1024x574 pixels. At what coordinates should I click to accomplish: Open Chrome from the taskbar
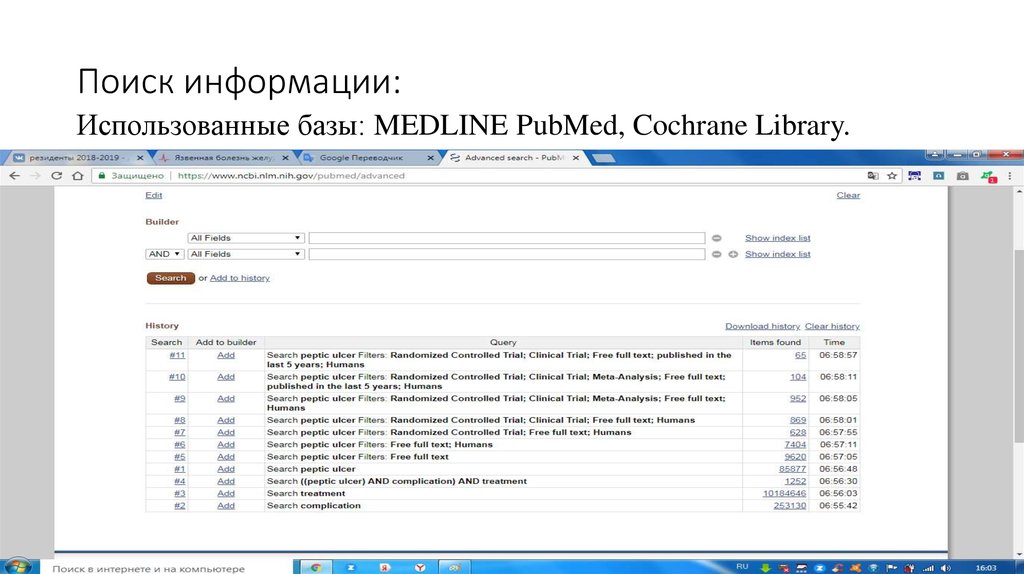click(315, 567)
